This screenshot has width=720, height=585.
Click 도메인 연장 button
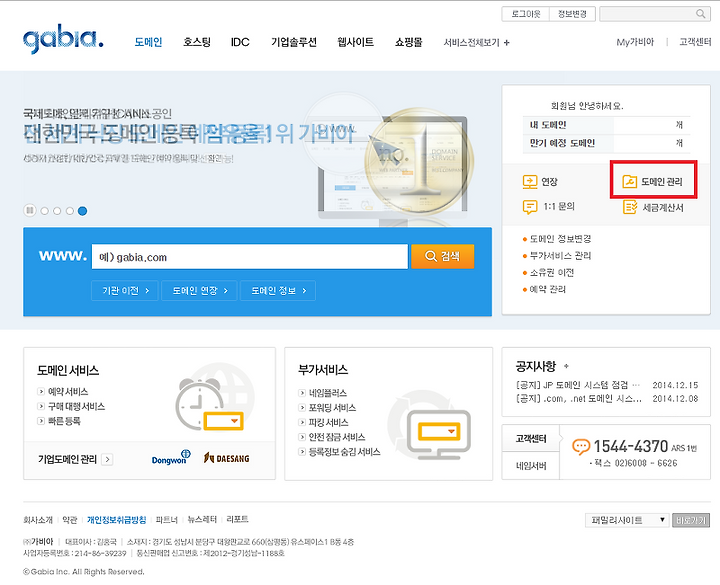pyautogui.click(x=199, y=291)
